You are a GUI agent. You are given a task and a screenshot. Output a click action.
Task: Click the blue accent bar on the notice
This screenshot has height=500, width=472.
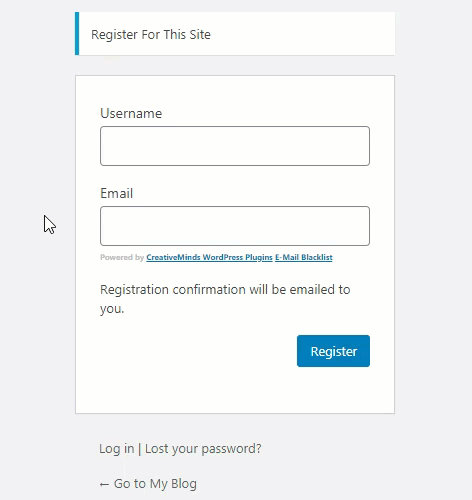click(x=77, y=34)
